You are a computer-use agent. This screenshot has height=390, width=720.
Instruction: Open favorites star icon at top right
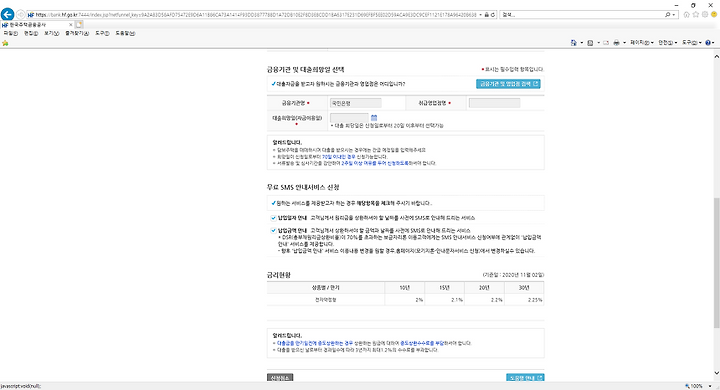696,15
